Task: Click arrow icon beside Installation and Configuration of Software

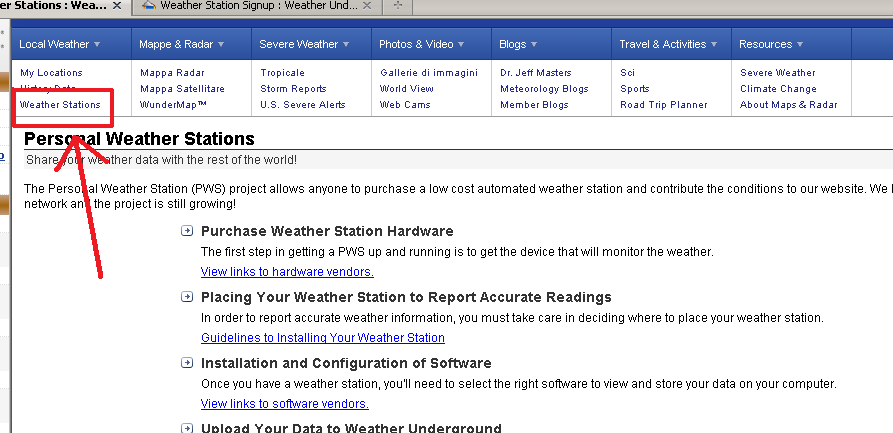Action: pyautogui.click(x=186, y=363)
